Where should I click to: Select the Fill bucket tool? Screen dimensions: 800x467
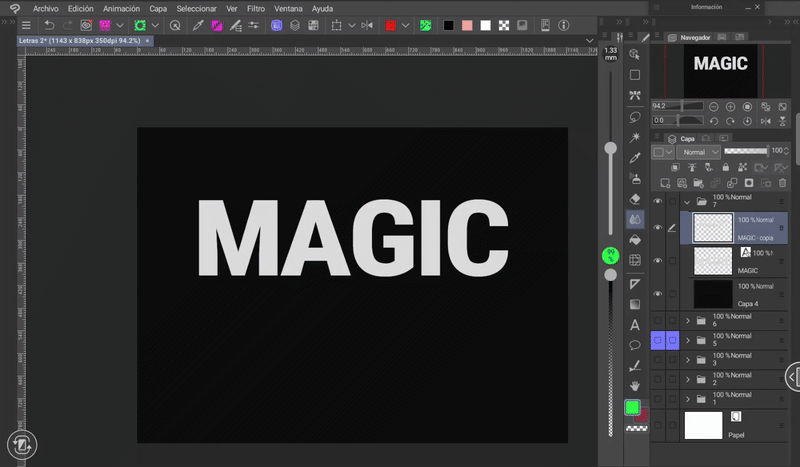[634, 240]
